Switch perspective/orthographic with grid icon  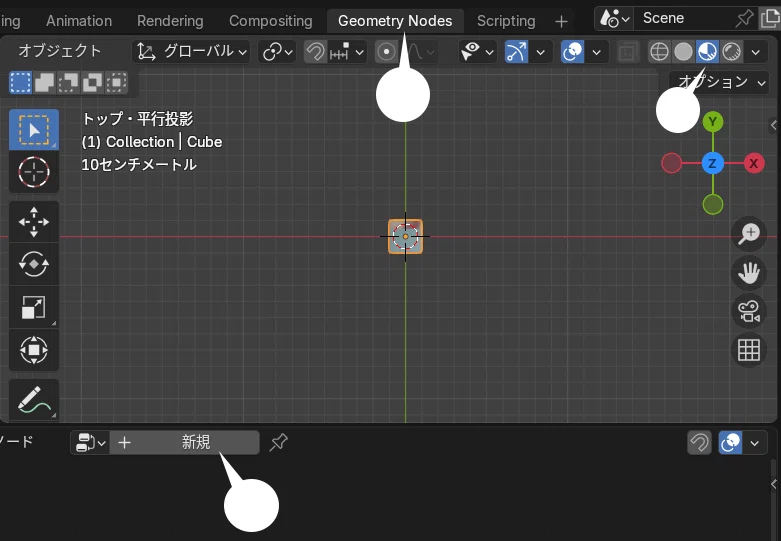[749, 350]
